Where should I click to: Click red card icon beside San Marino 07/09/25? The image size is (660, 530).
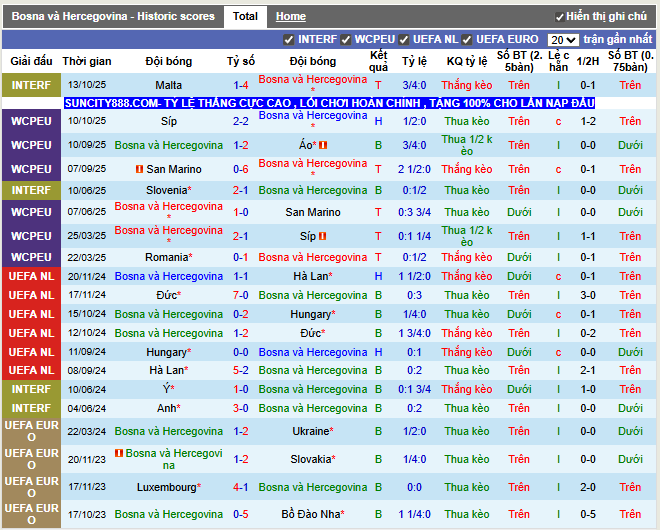pos(140,169)
